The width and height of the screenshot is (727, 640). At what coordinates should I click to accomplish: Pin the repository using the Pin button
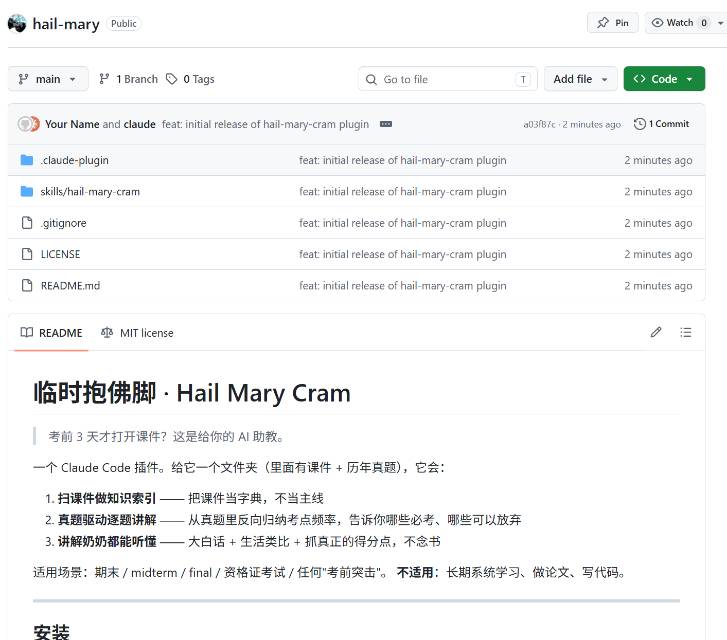coord(612,23)
